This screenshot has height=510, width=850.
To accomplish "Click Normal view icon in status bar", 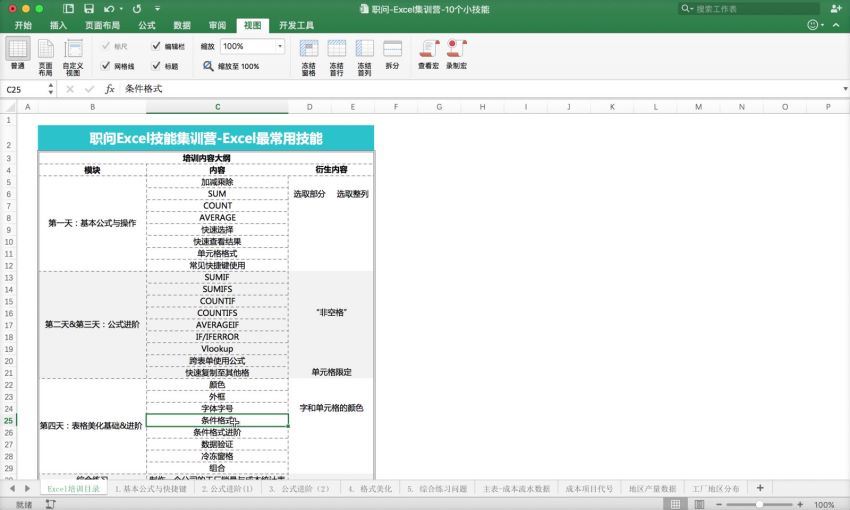I will point(675,504).
